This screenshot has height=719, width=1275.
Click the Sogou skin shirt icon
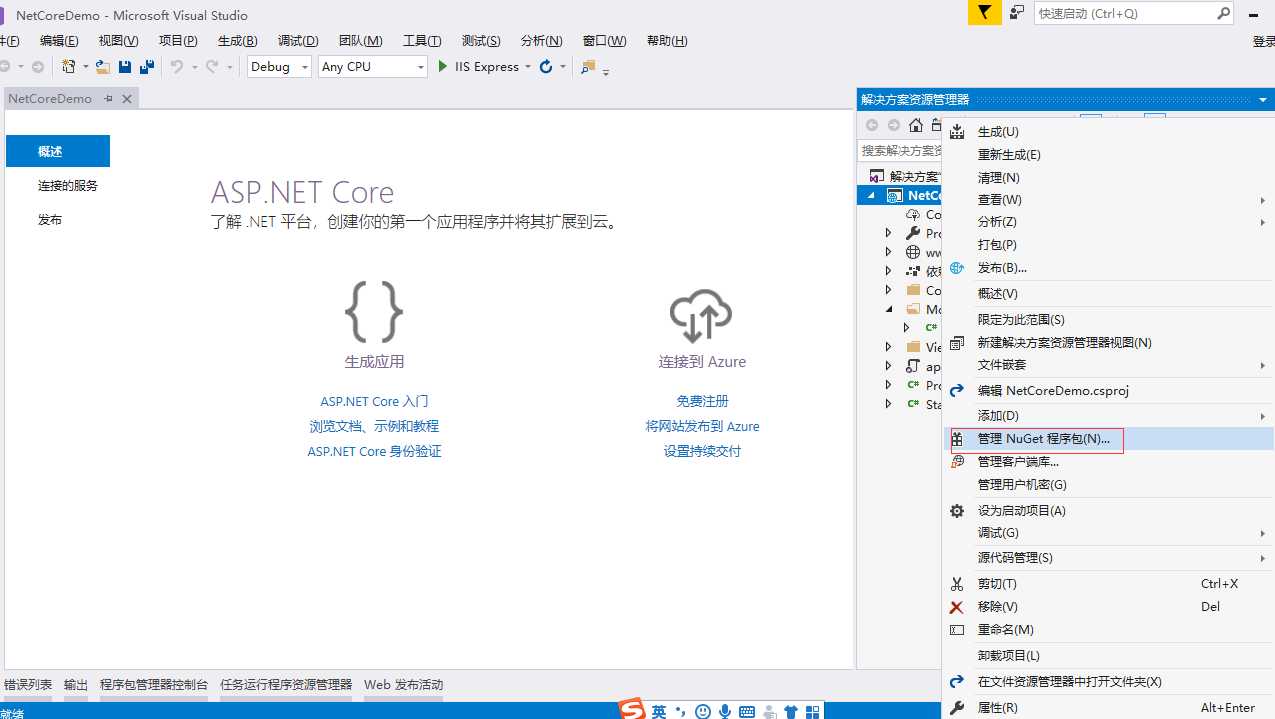[x=791, y=711]
